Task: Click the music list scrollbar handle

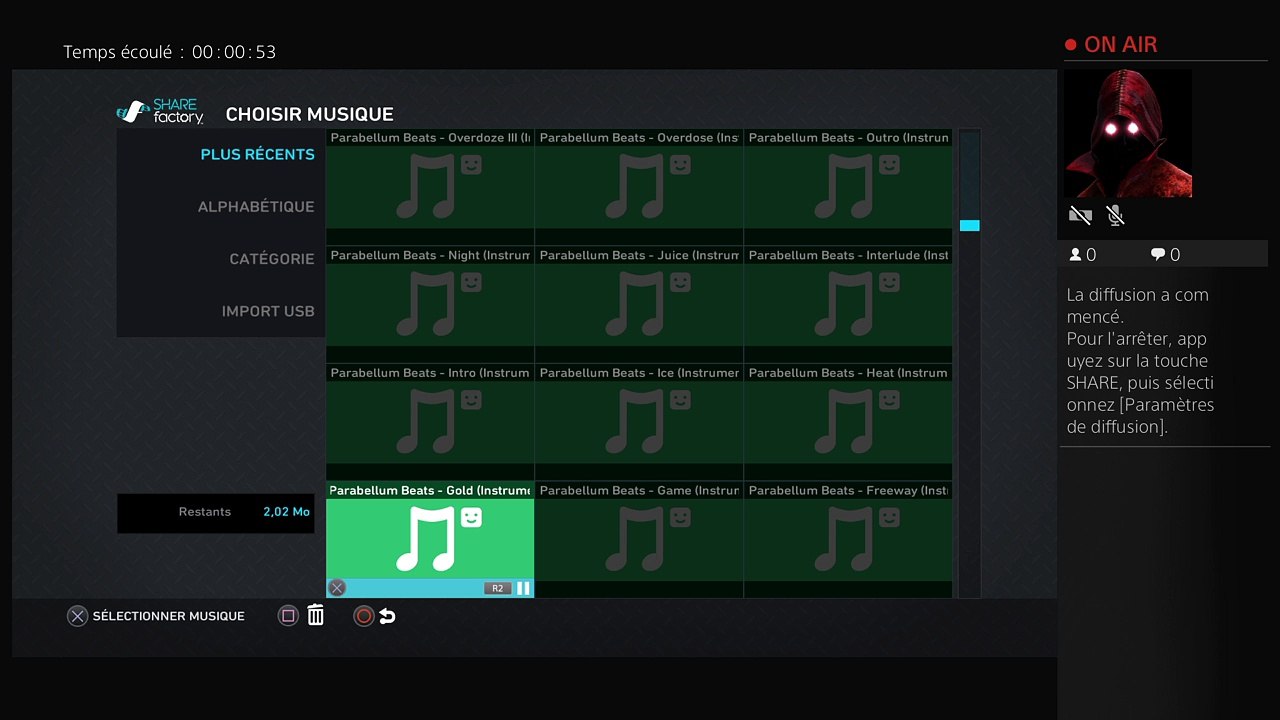Action: (969, 225)
